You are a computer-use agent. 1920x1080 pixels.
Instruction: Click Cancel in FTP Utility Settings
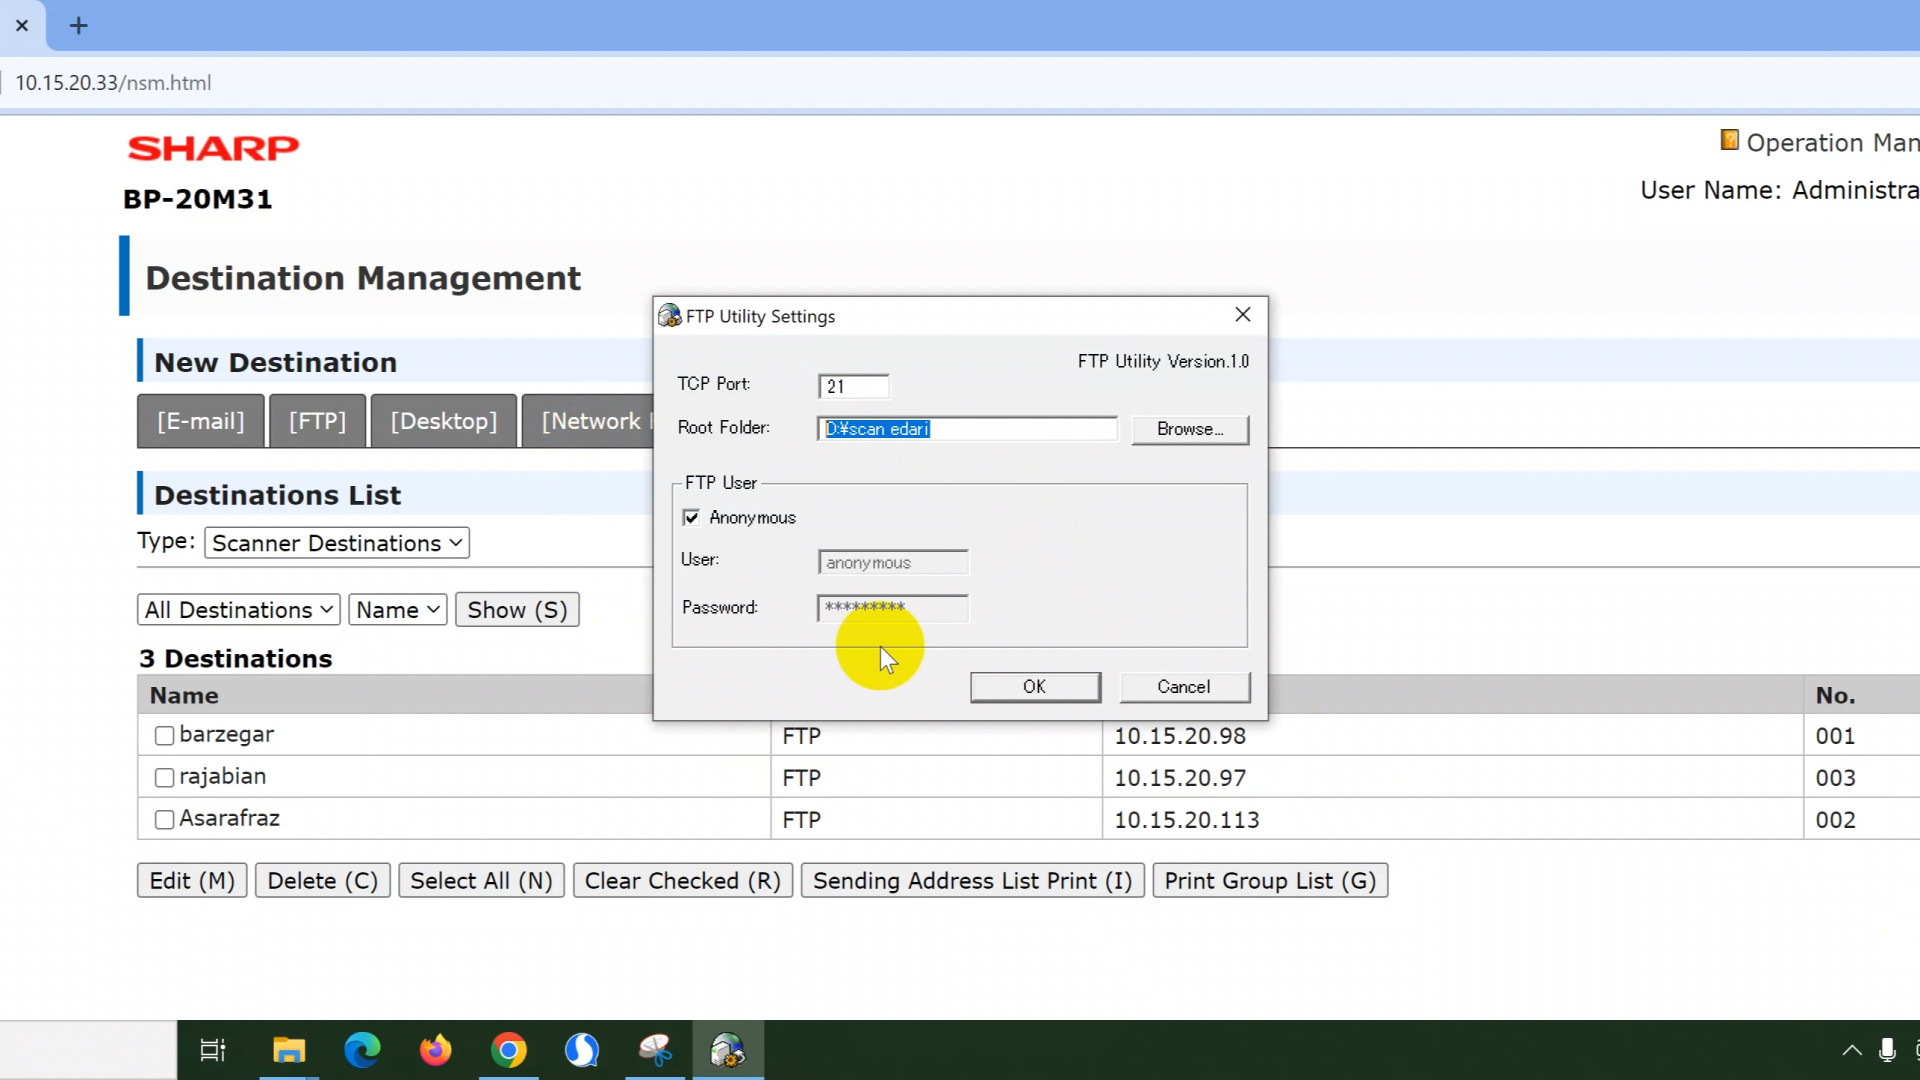click(1184, 687)
